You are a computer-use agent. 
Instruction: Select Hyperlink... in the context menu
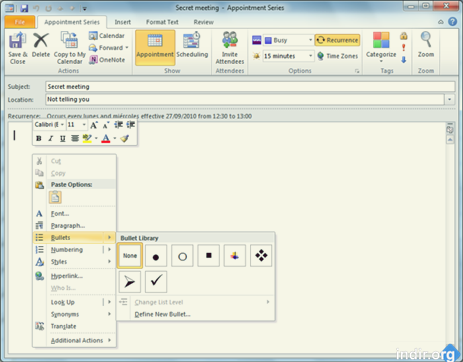pos(67,276)
